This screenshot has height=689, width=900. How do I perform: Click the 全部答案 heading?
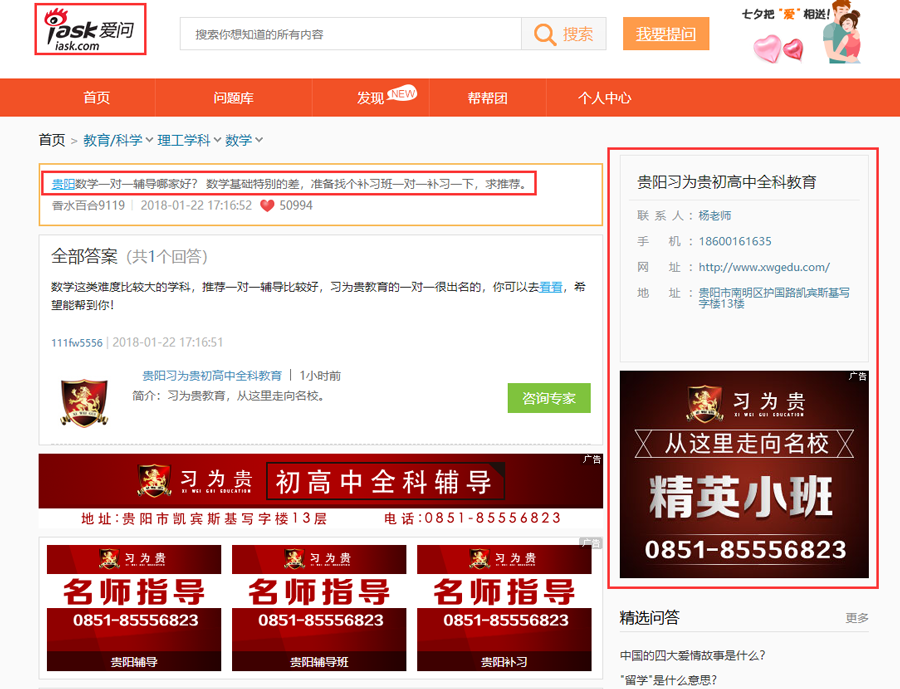point(84,256)
